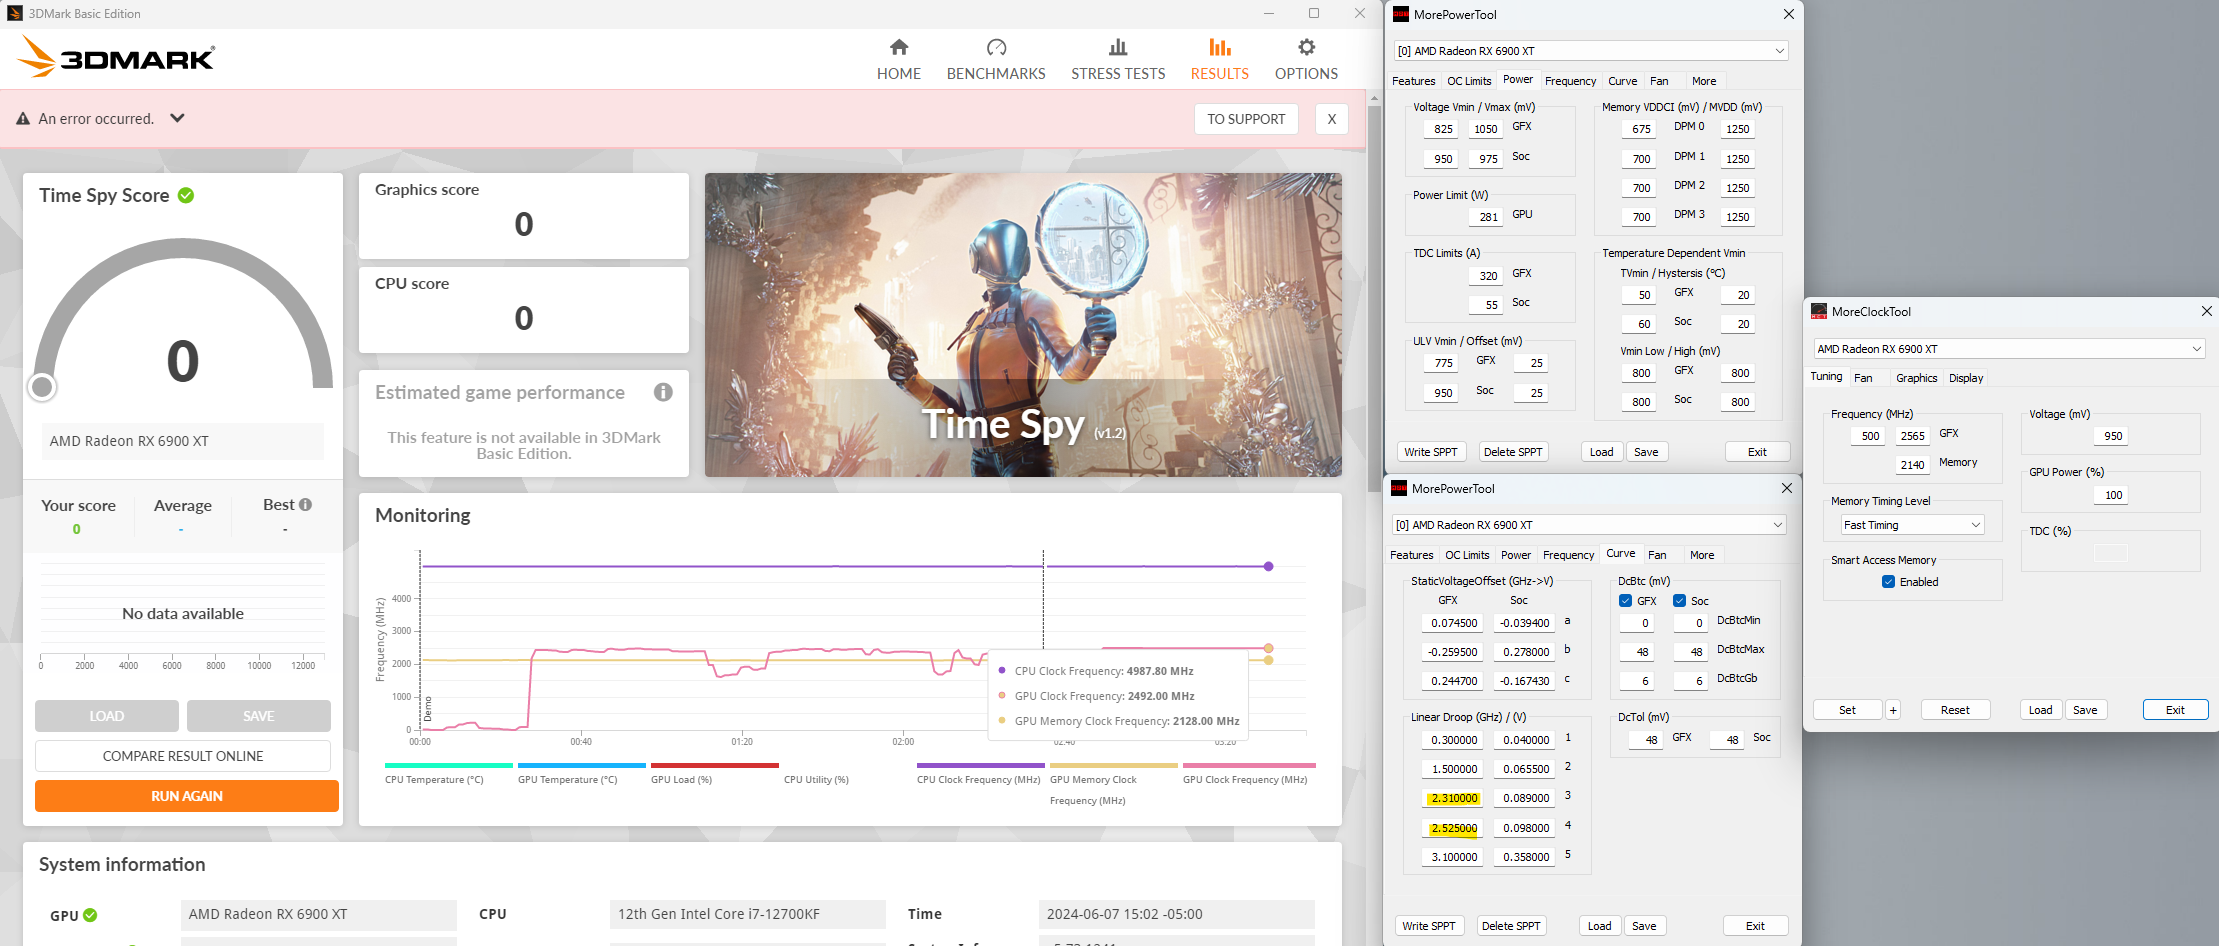Toggle the Soc checkbox under DcBtc
This screenshot has width=2219, height=946.
point(1682,600)
